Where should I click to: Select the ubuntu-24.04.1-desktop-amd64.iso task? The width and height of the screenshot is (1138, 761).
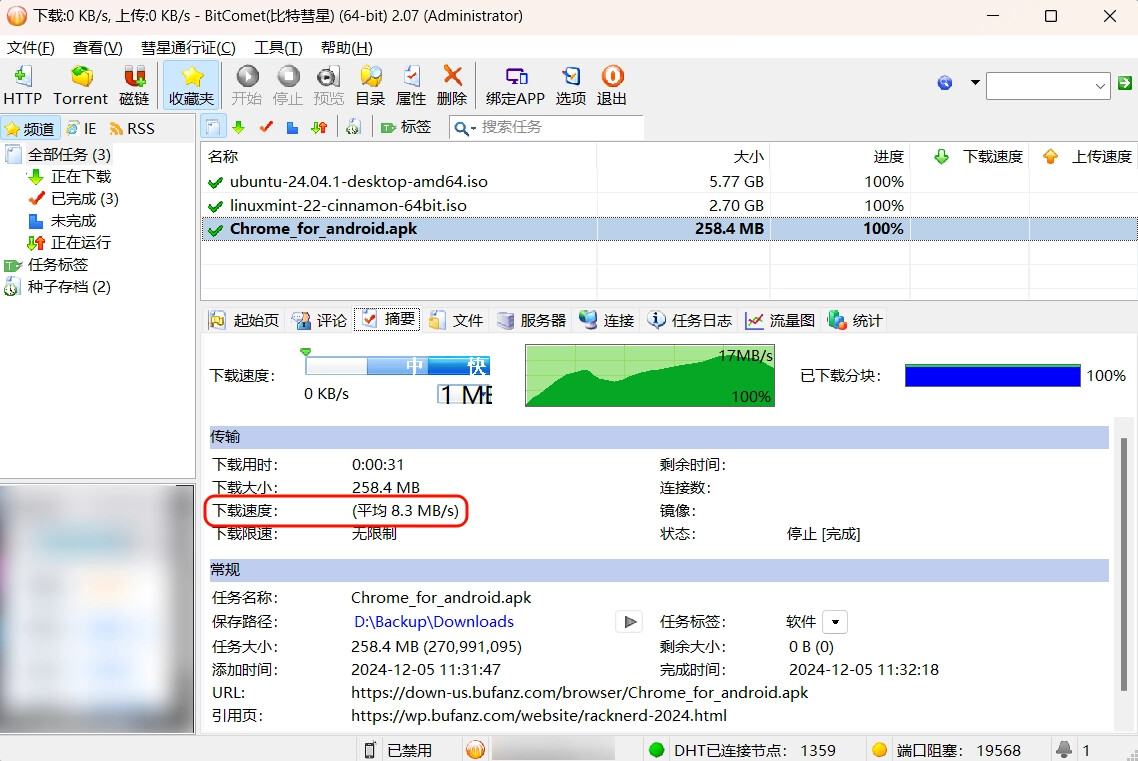click(668, 181)
